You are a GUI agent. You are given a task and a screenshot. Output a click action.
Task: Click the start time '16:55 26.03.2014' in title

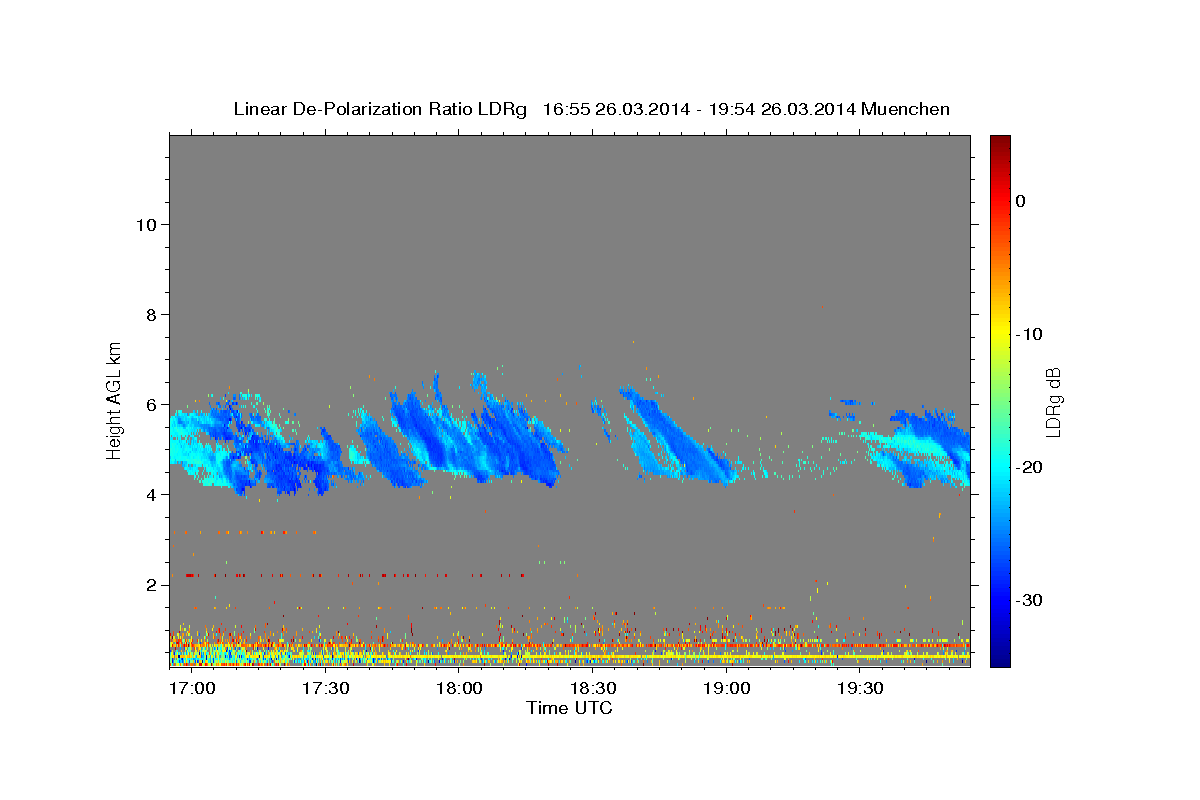[x=615, y=109]
